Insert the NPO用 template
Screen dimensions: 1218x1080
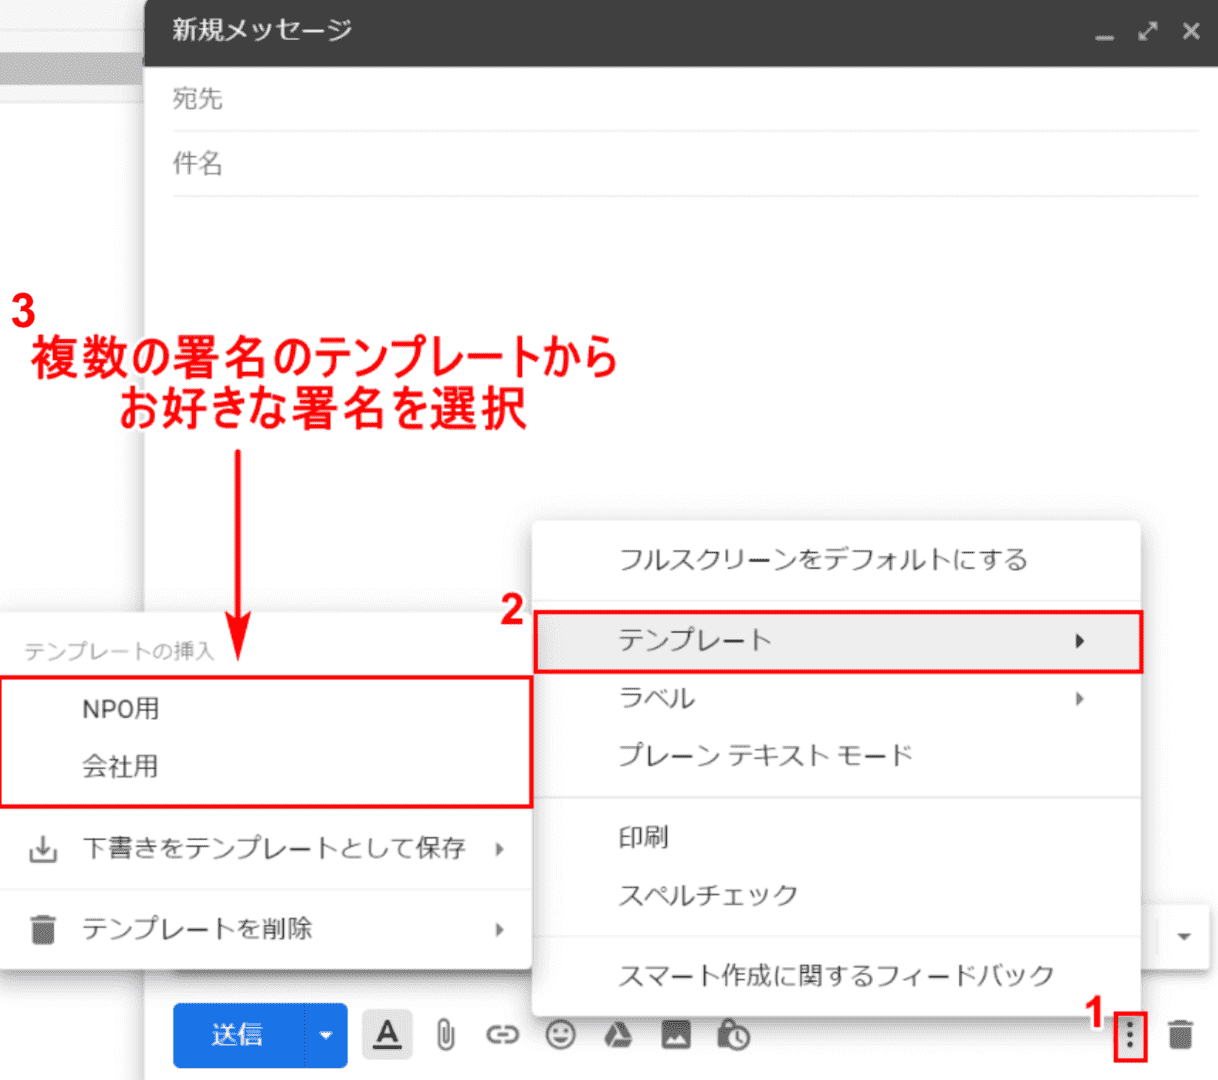click(265, 709)
